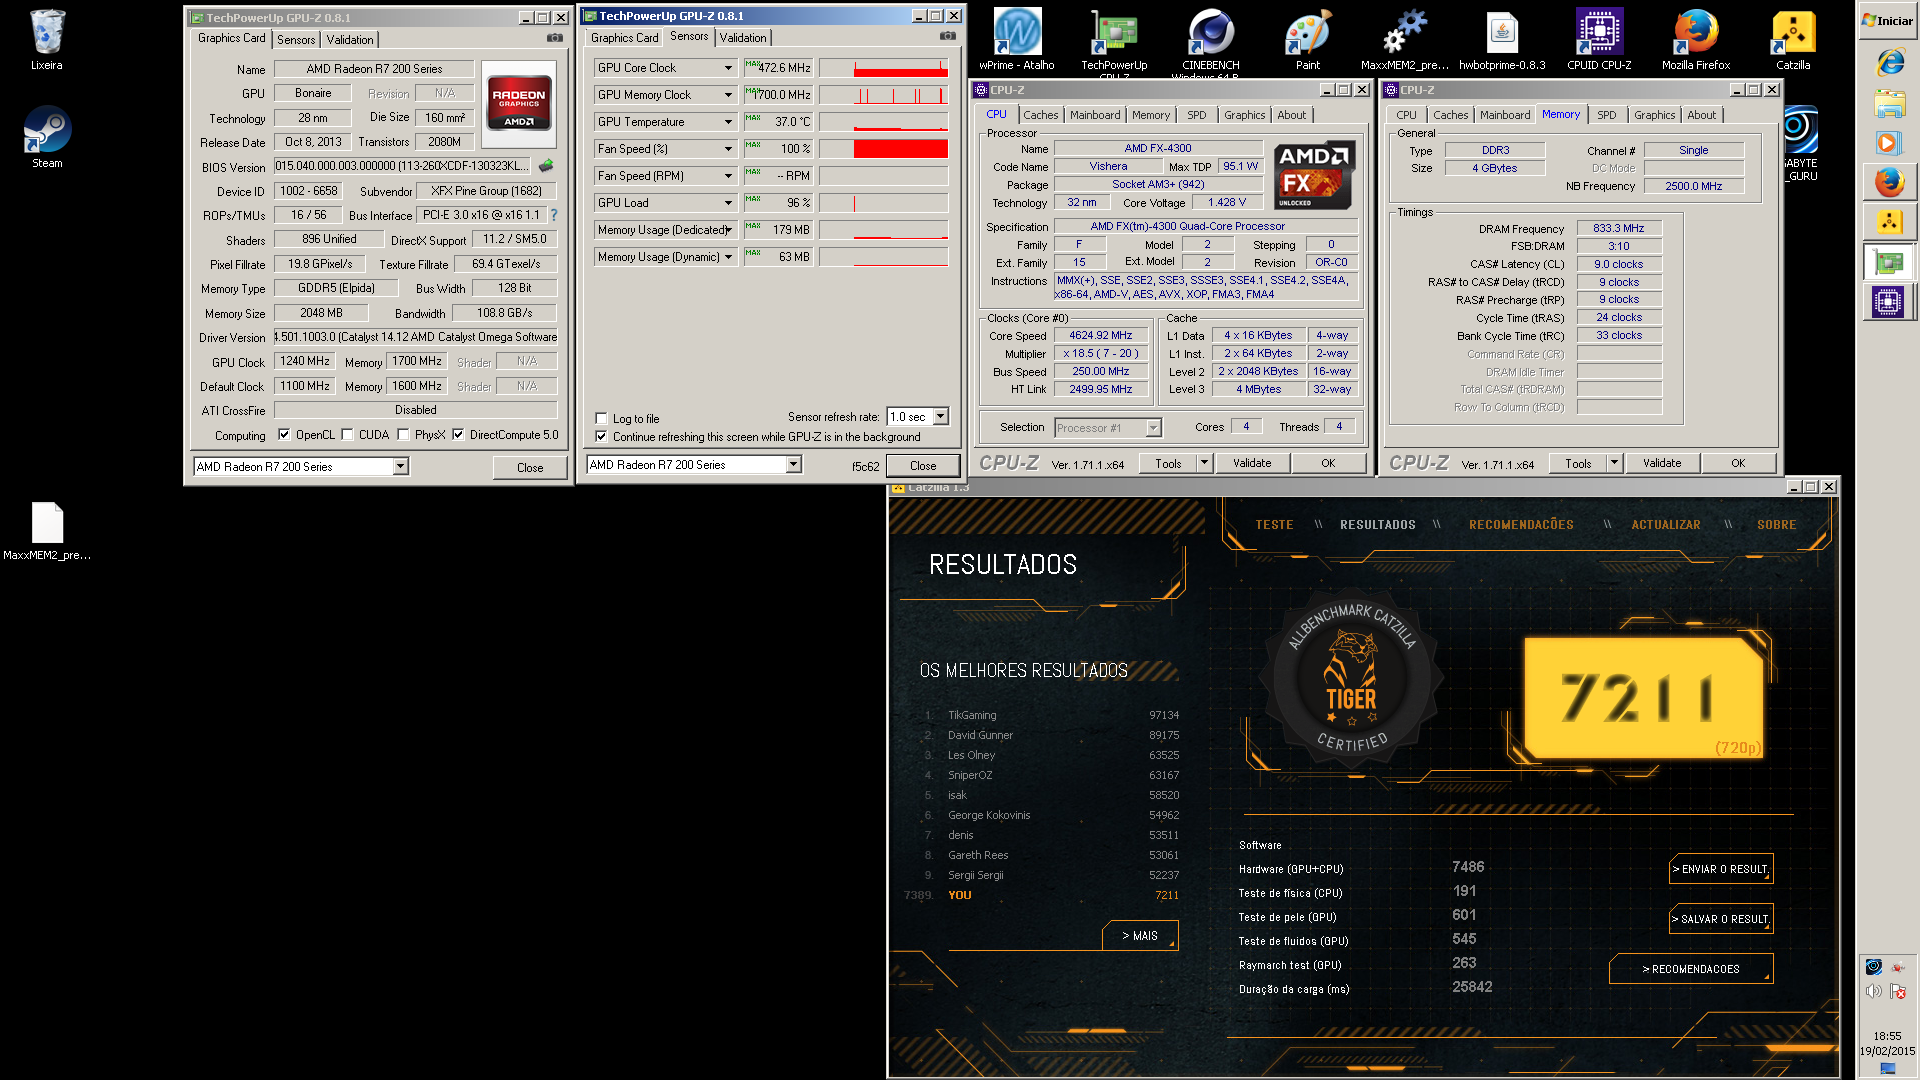Click the camera screenshot icon in GPU-Z Sensors window
The height and width of the screenshot is (1080, 1920).
pos(947,36)
